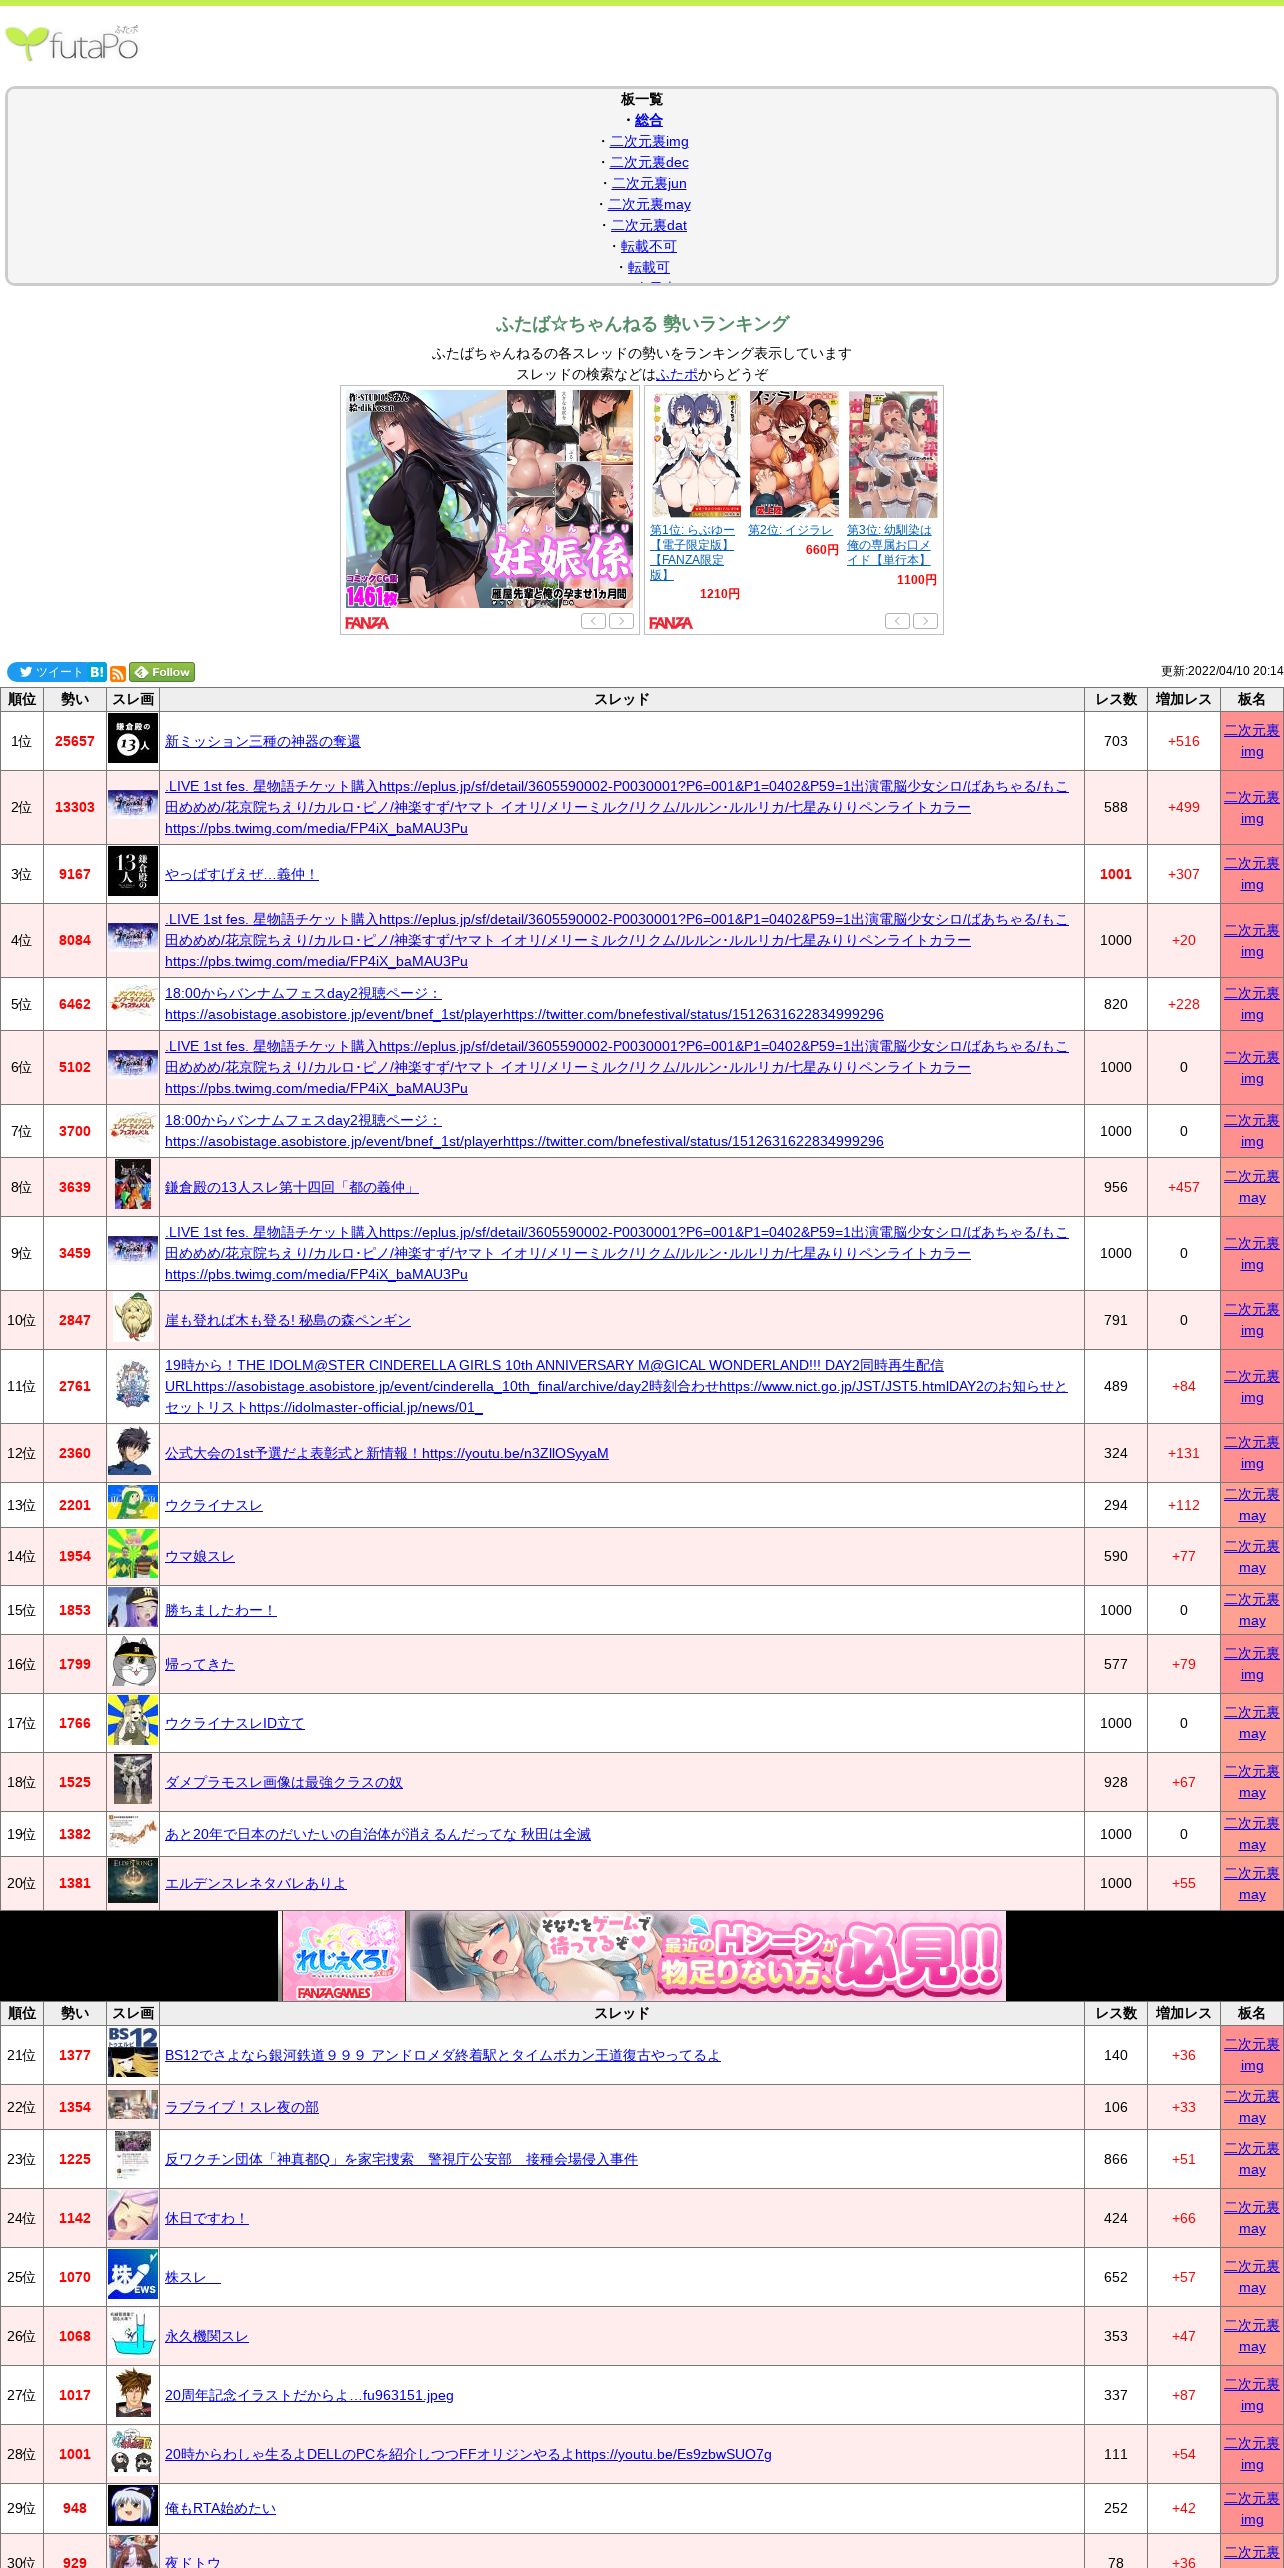Click board link 二次元裏may in rank 14 row

click(1252, 1556)
